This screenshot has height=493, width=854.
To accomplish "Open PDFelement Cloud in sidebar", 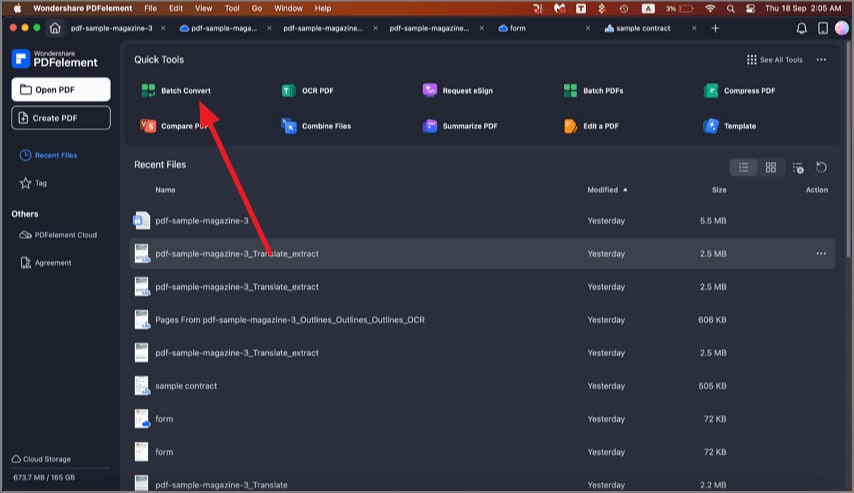I will (58, 235).
